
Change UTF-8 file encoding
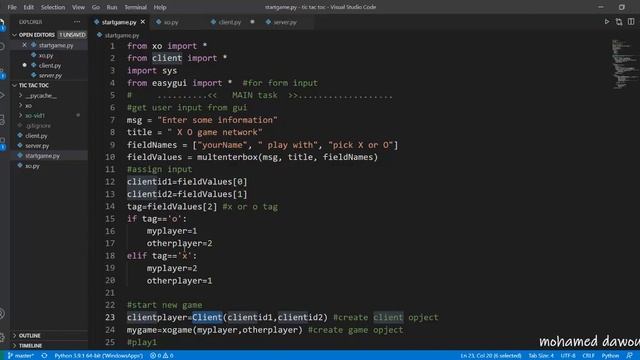(568, 356)
